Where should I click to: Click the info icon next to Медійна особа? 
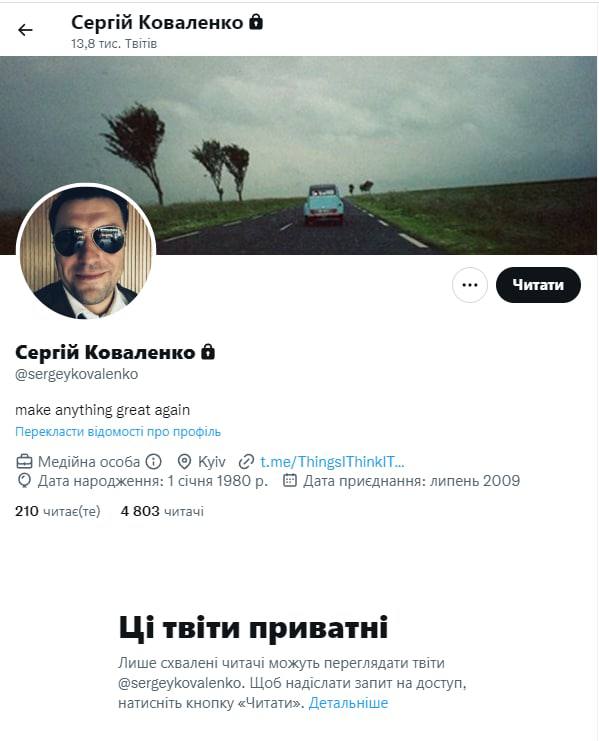coord(154,461)
